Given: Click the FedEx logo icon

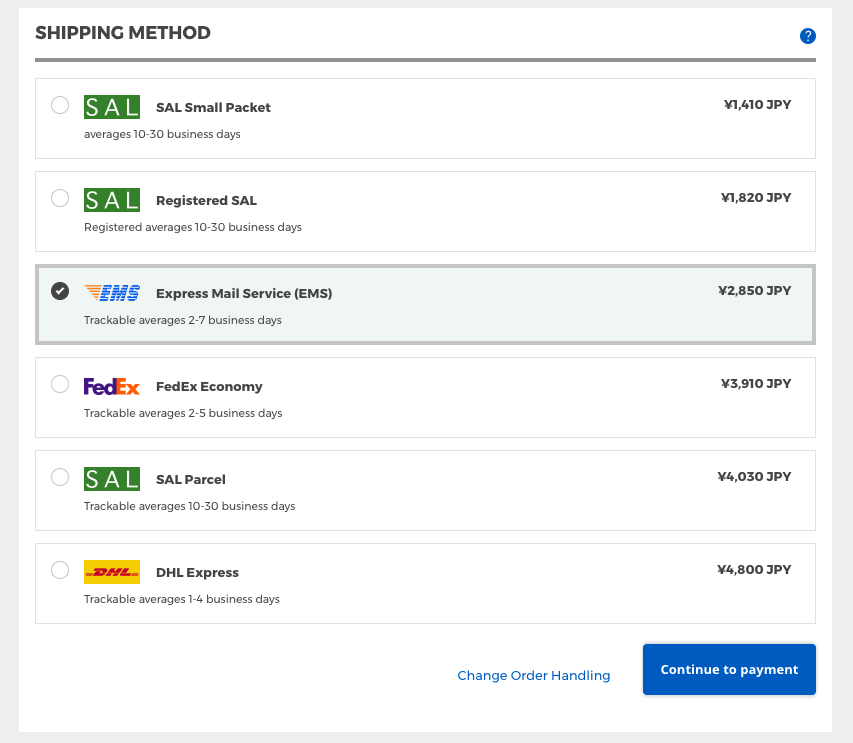Looking at the screenshot, I should click(x=112, y=386).
